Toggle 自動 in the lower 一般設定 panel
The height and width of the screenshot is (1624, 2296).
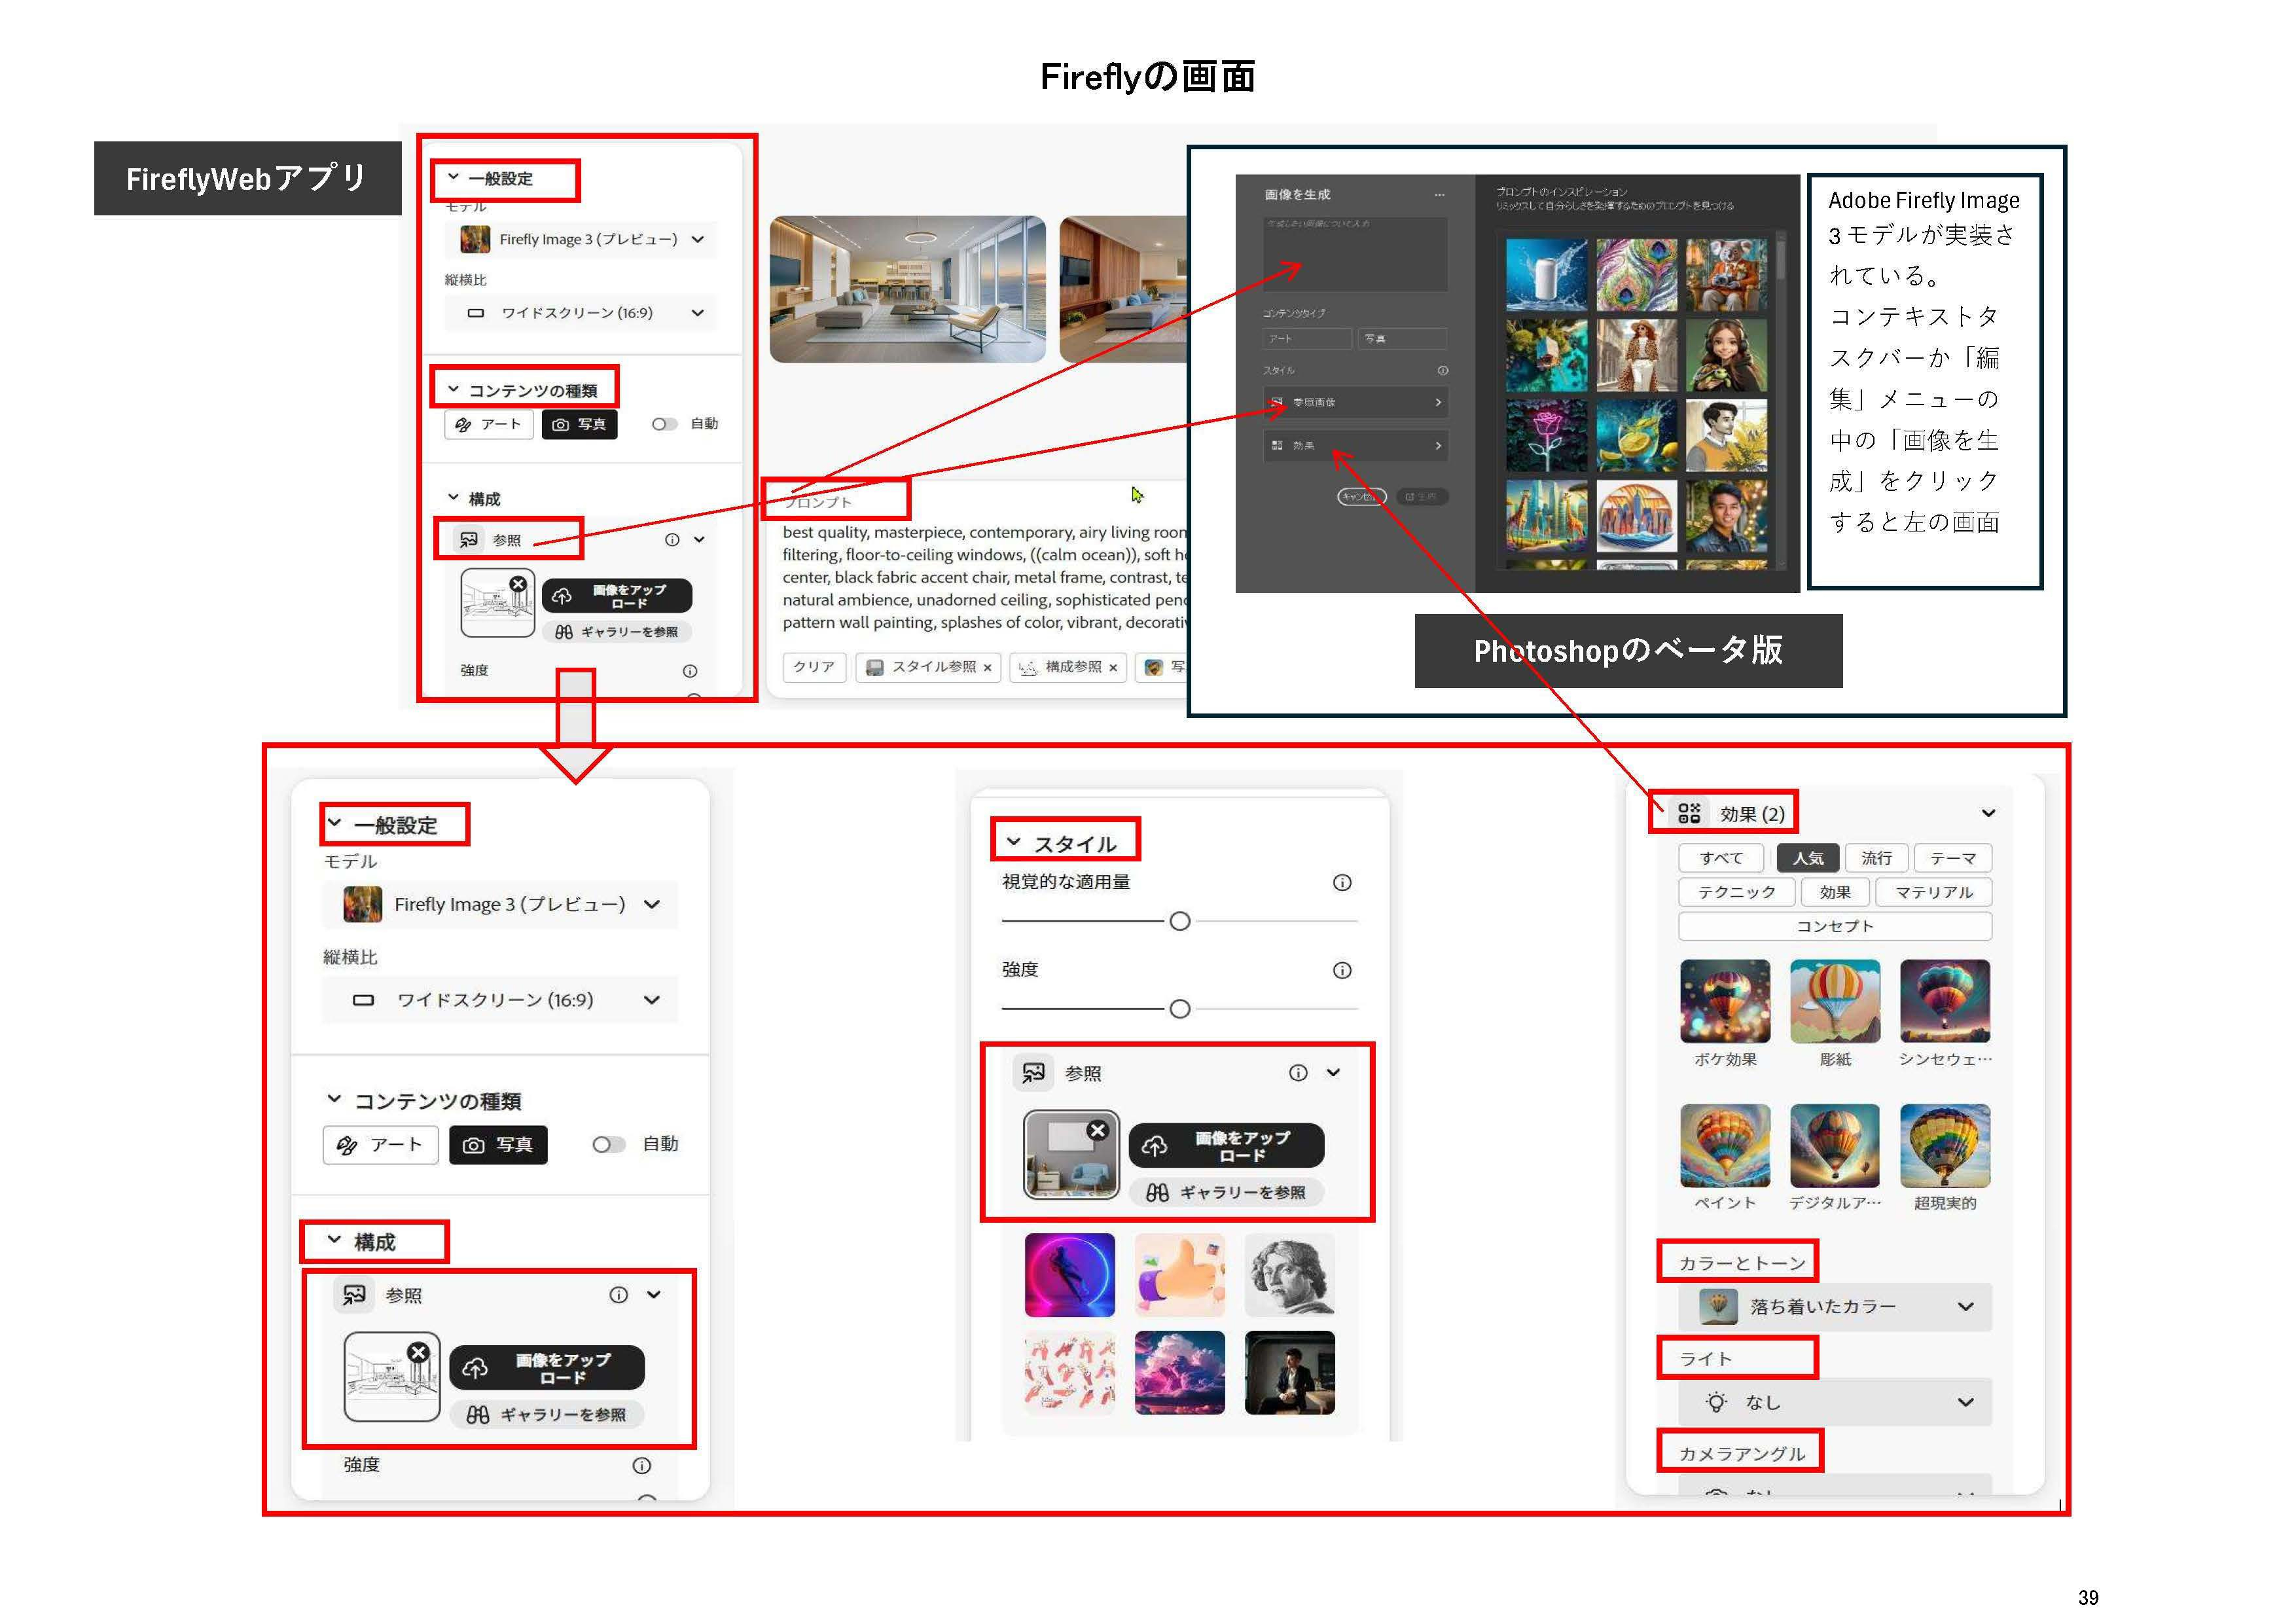point(608,1145)
